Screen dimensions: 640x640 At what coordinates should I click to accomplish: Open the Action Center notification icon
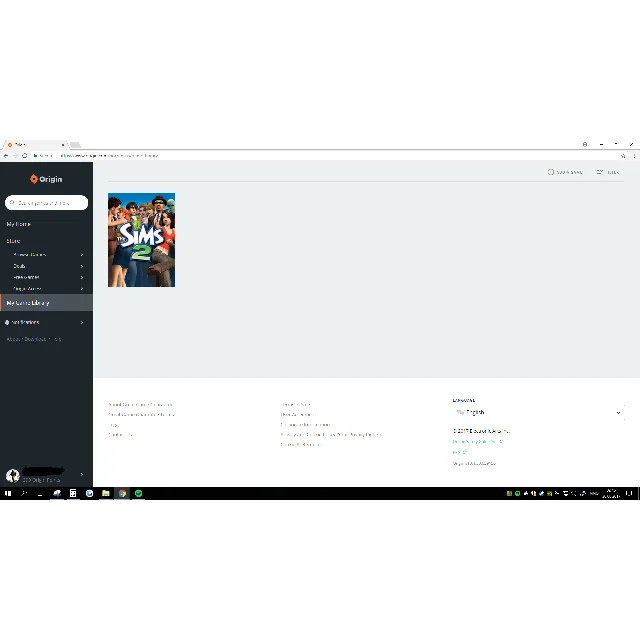click(x=629, y=493)
